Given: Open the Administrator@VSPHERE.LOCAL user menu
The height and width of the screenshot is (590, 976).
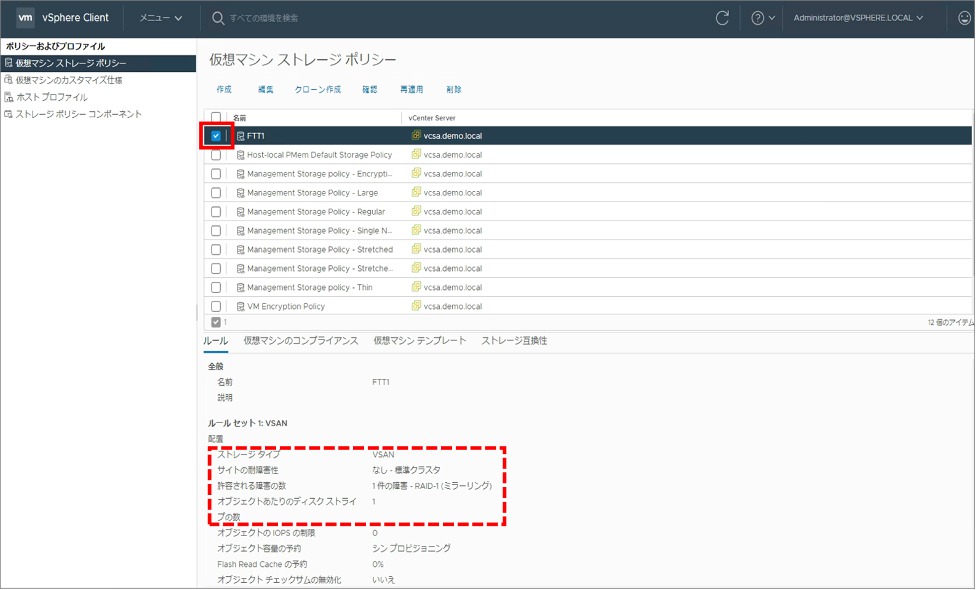Looking at the screenshot, I should click(858, 18).
